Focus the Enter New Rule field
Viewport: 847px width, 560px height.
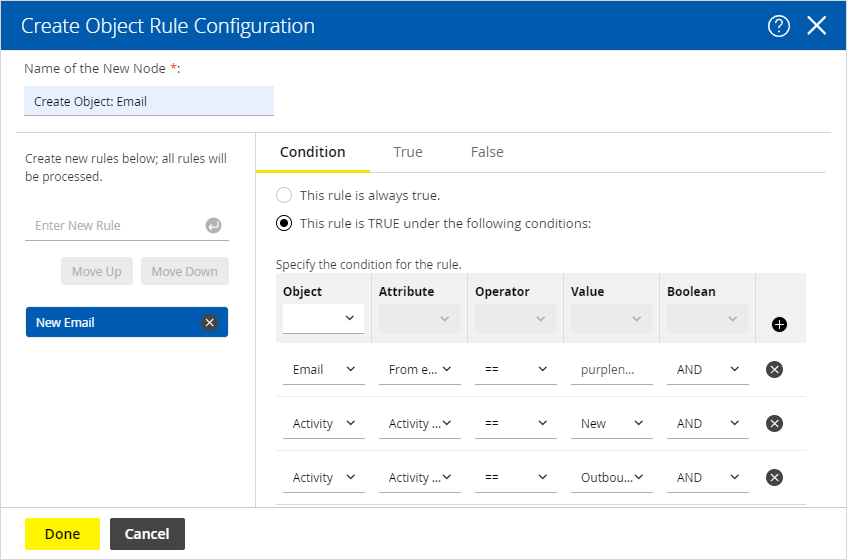pyautogui.click(x=126, y=226)
